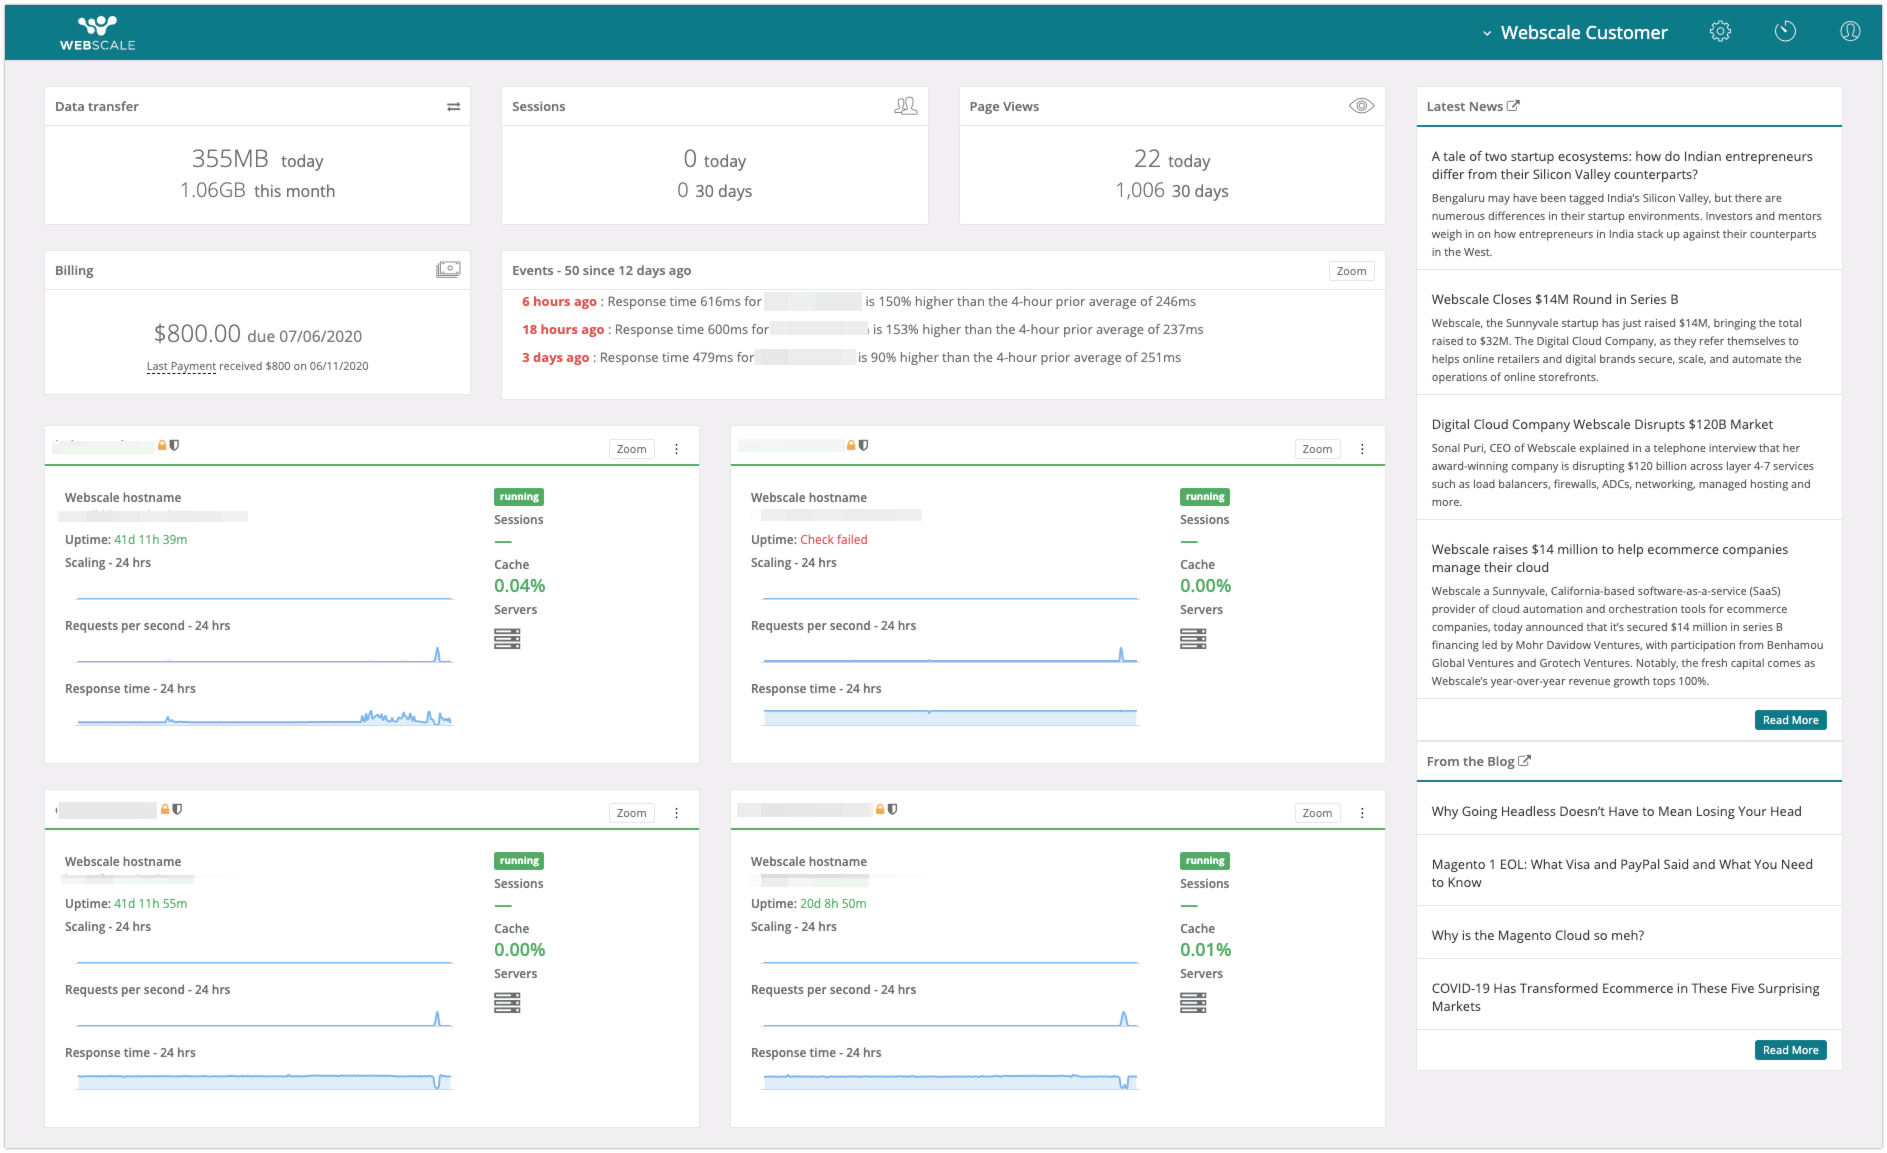Viewport: 1887px width, 1153px height.
Task: Open three-dot menu on top-left site card
Action: coord(677,450)
